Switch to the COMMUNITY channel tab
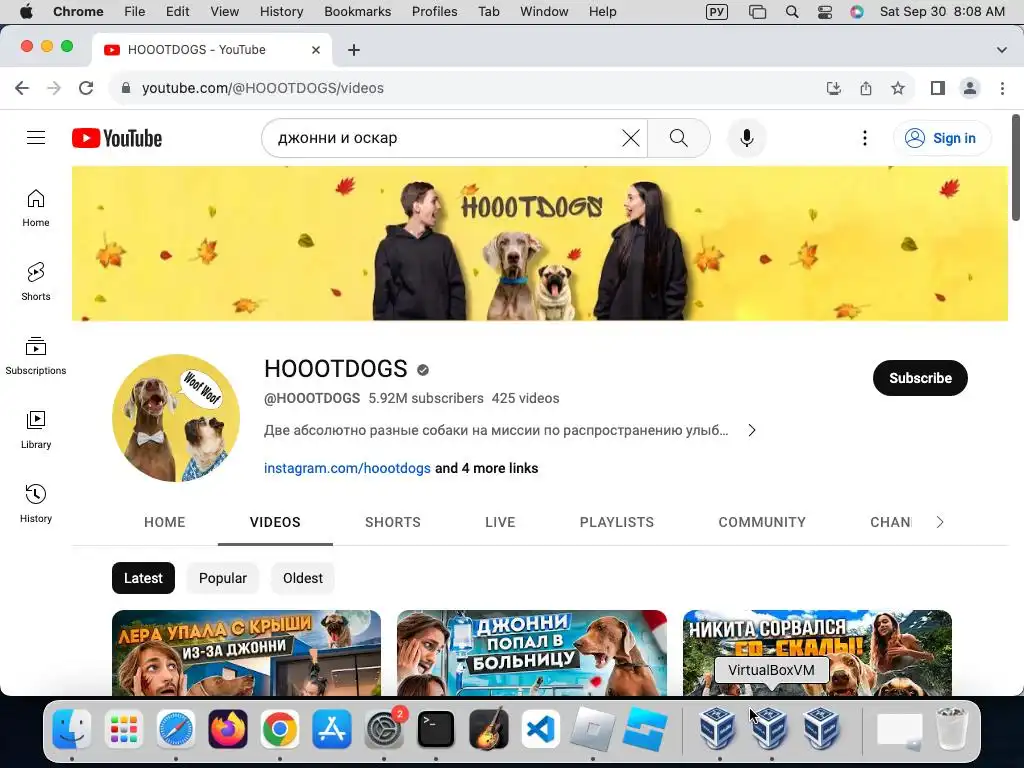1024x768 pixels. click(x=762, y=522)
